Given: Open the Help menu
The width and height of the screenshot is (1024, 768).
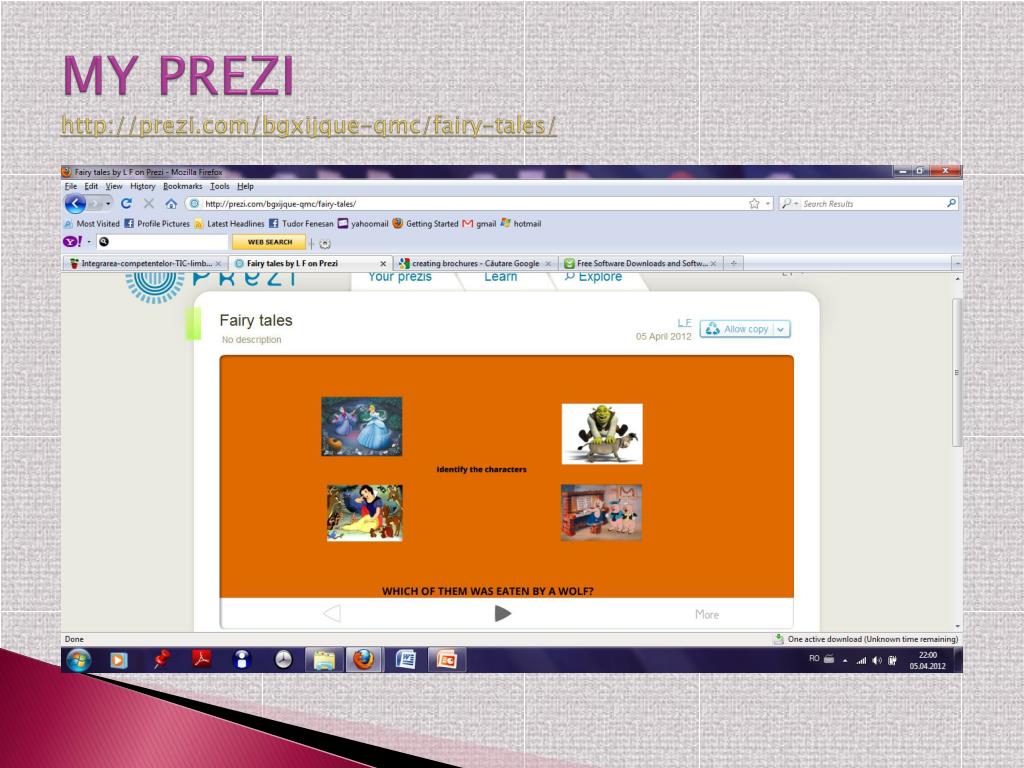Looking at the screenshot, I should point(245,186).
